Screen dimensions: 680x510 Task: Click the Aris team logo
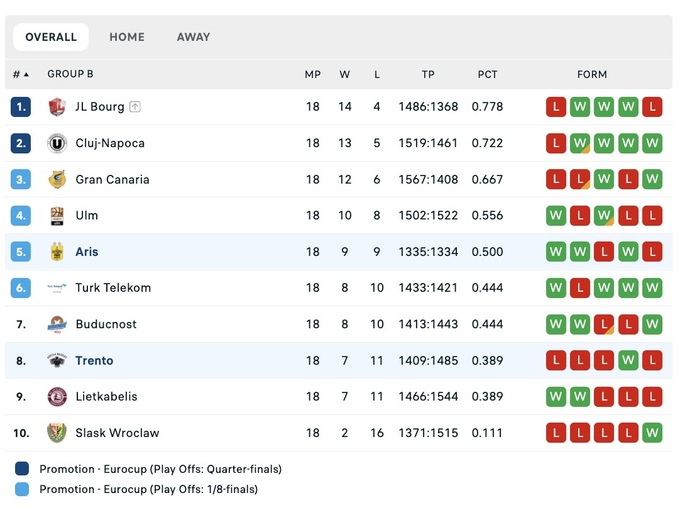57,252
